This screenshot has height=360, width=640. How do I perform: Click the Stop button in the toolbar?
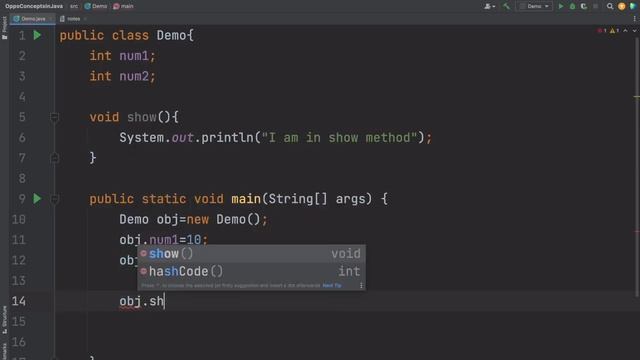(x=595, y=6)
